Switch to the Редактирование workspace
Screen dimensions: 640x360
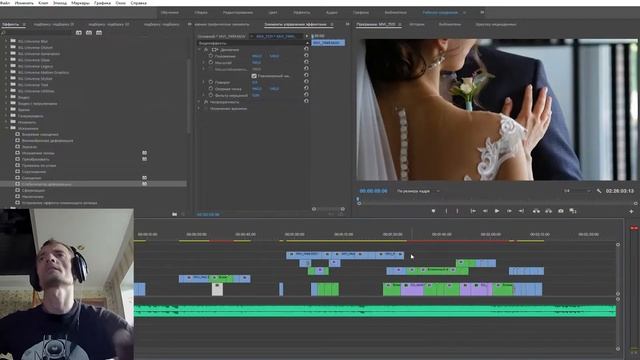point(238,13)
